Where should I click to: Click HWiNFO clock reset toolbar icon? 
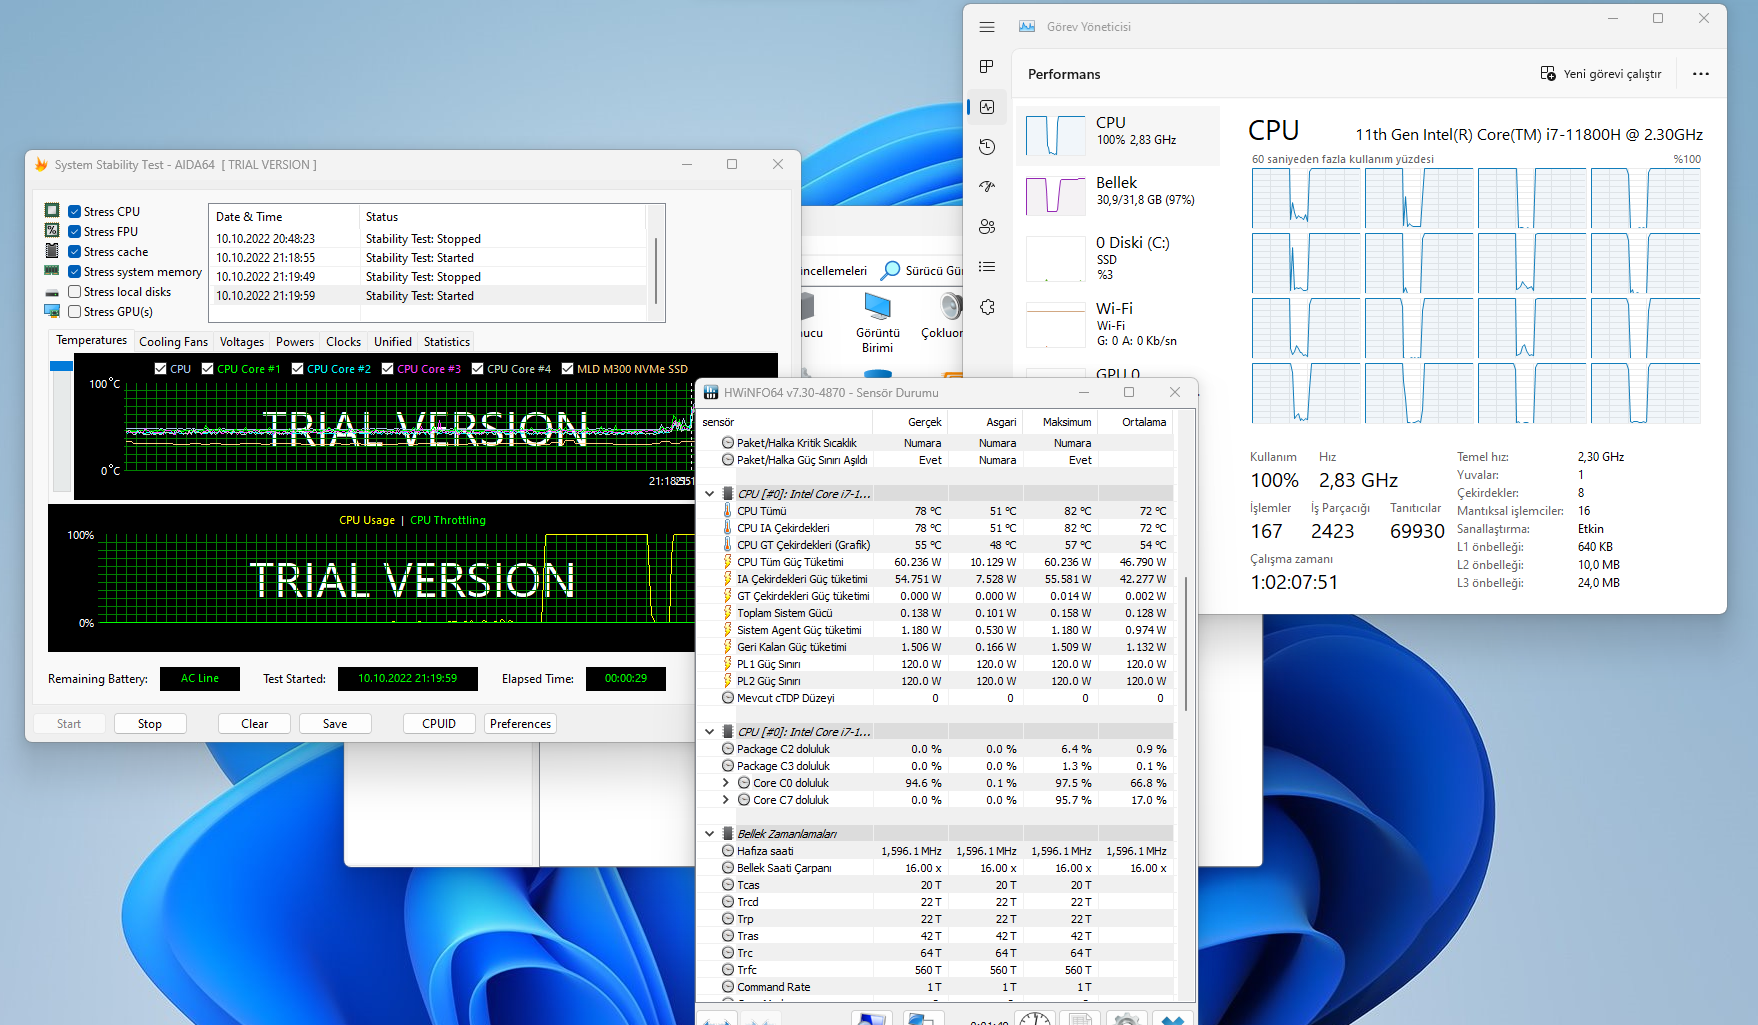1035,1018
